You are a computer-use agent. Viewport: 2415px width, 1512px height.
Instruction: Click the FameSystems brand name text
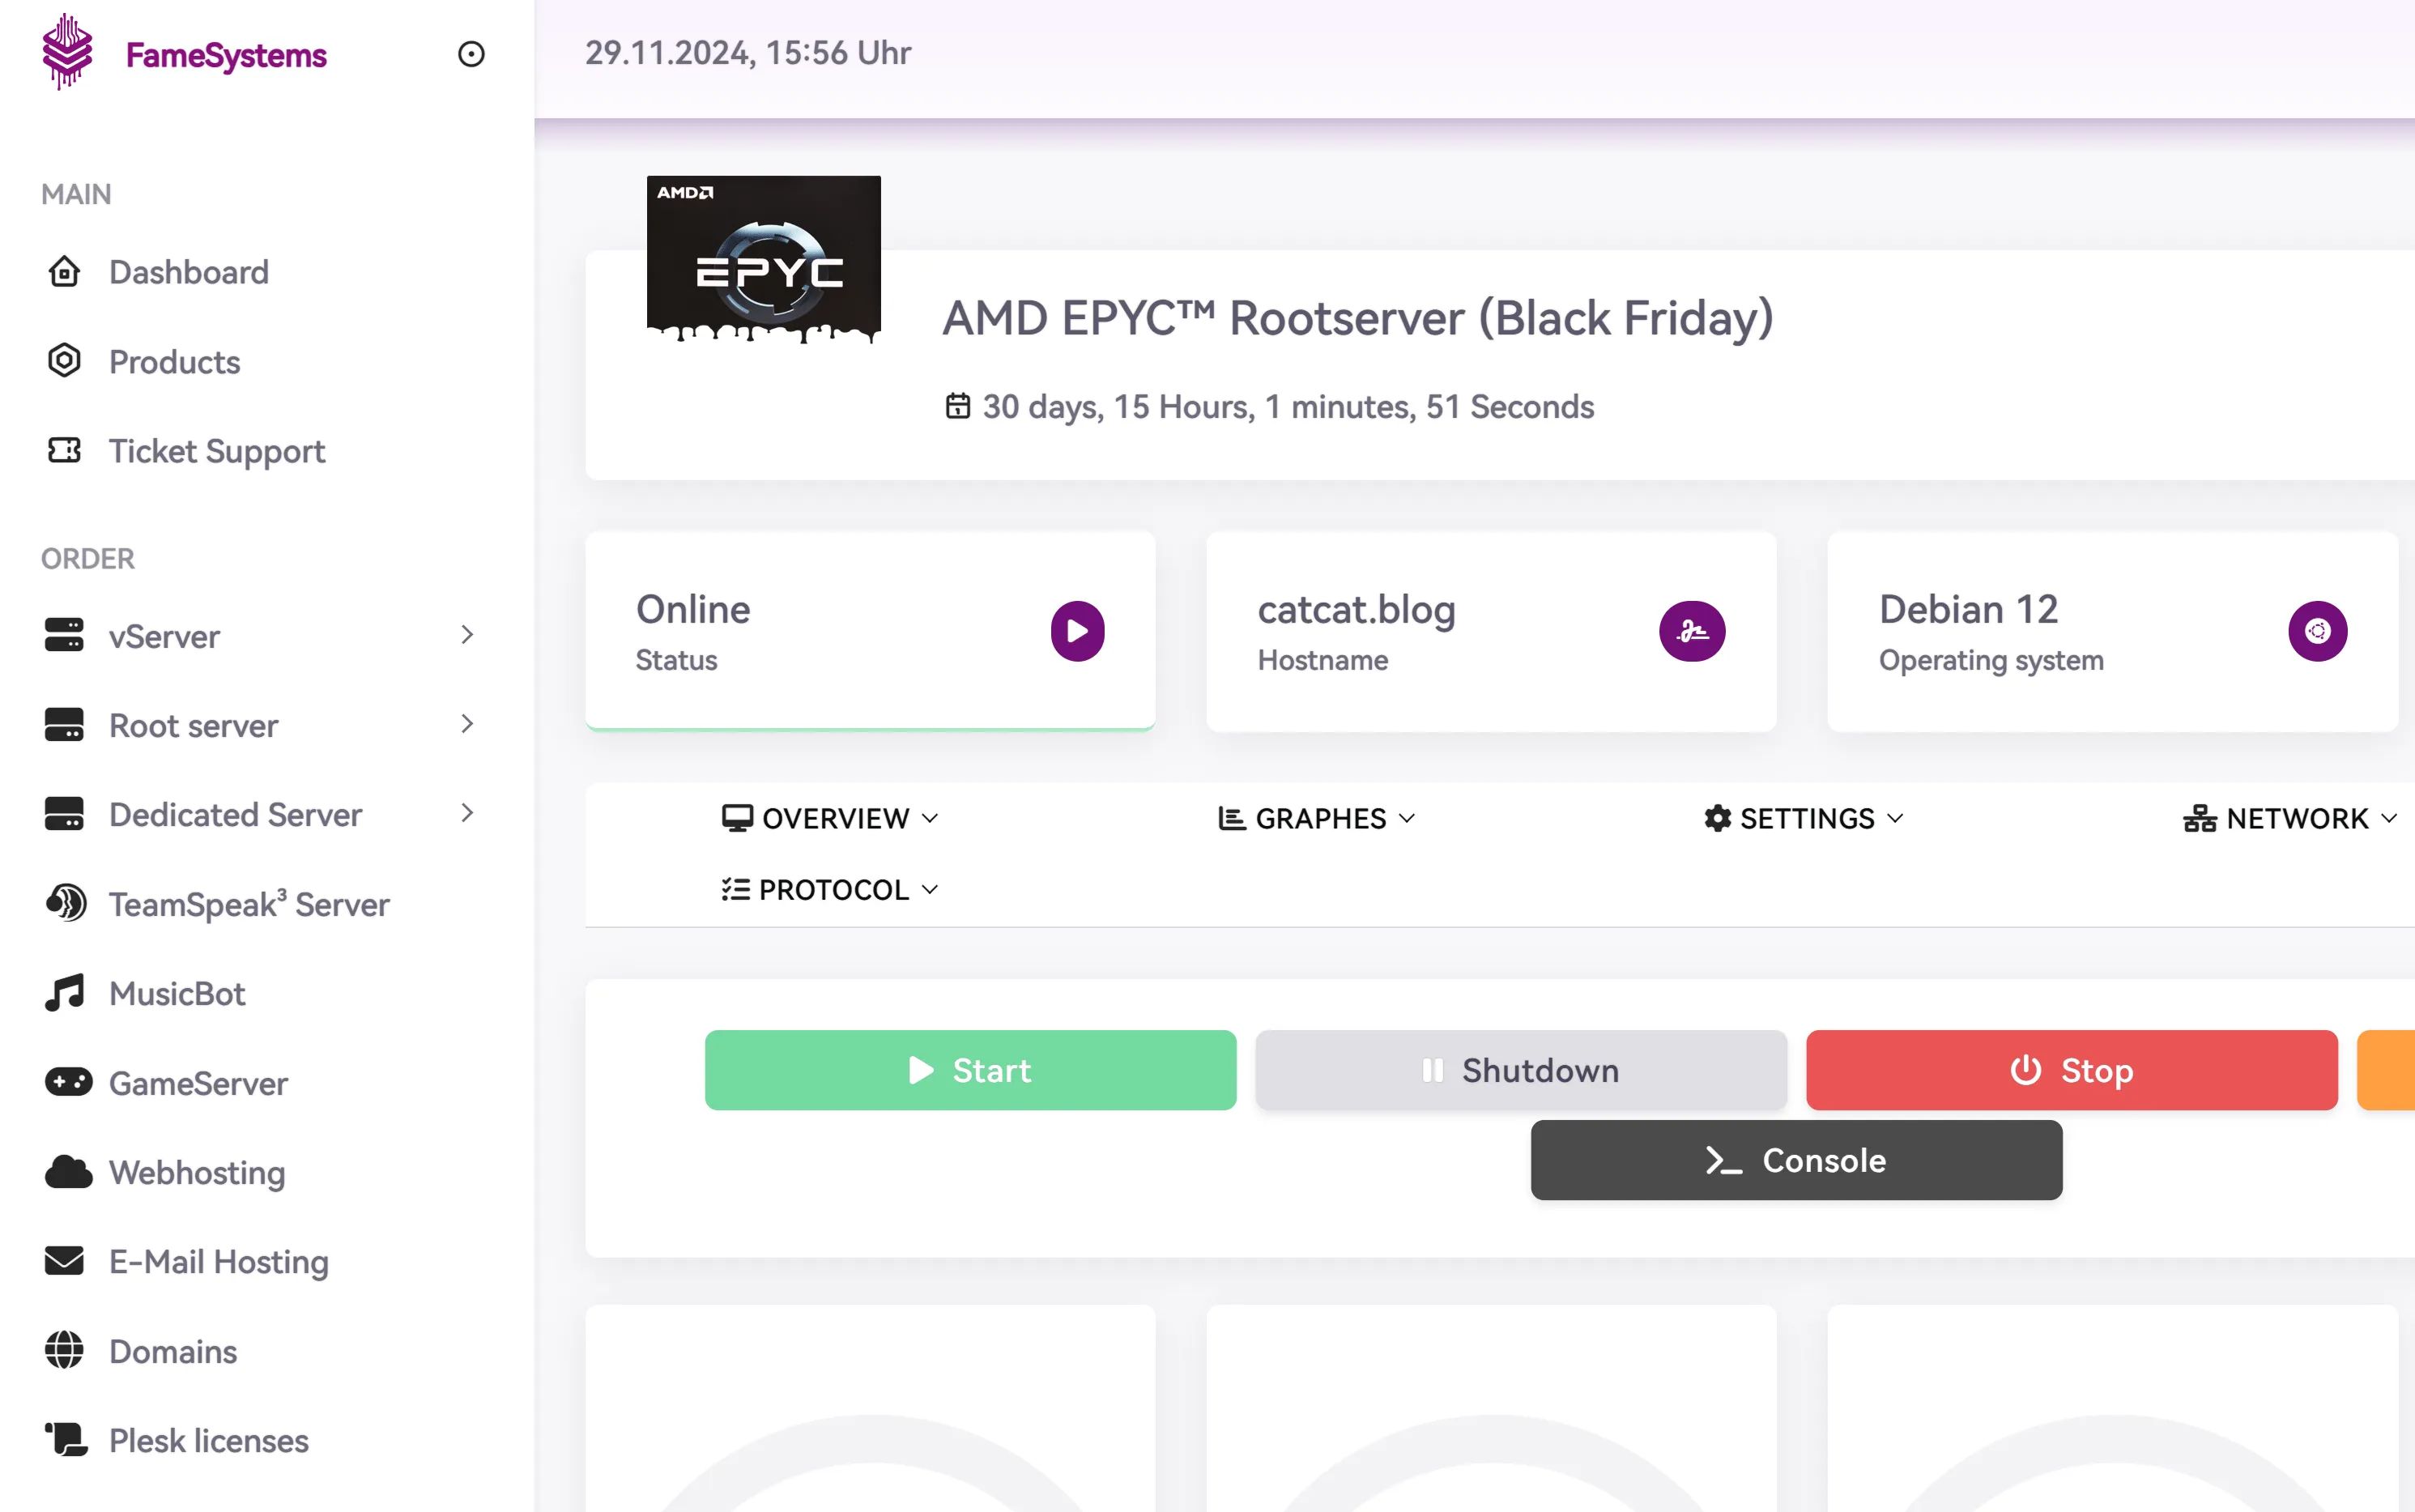pos(226,55)
